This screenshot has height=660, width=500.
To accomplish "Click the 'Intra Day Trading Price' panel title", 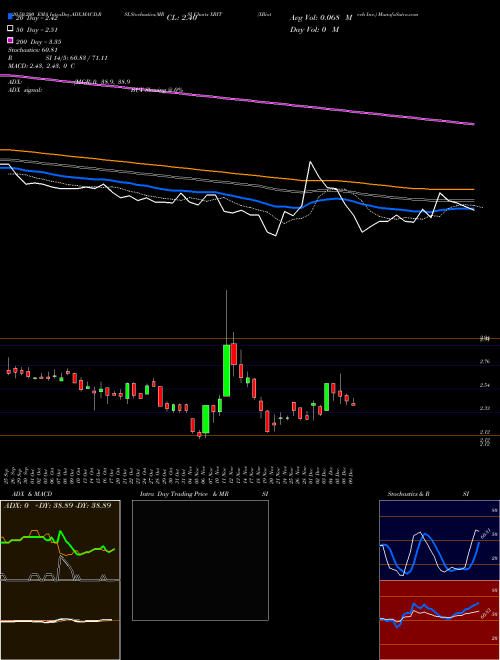I will click(x=174, y=494).
